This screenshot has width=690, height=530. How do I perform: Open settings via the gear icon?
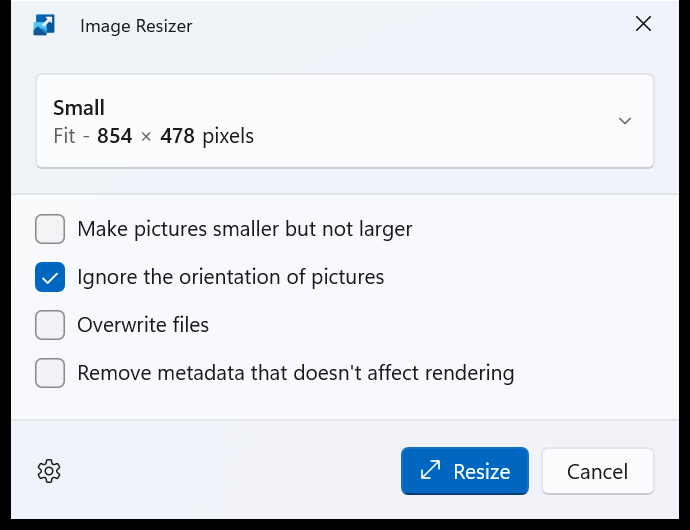[49, 471]
